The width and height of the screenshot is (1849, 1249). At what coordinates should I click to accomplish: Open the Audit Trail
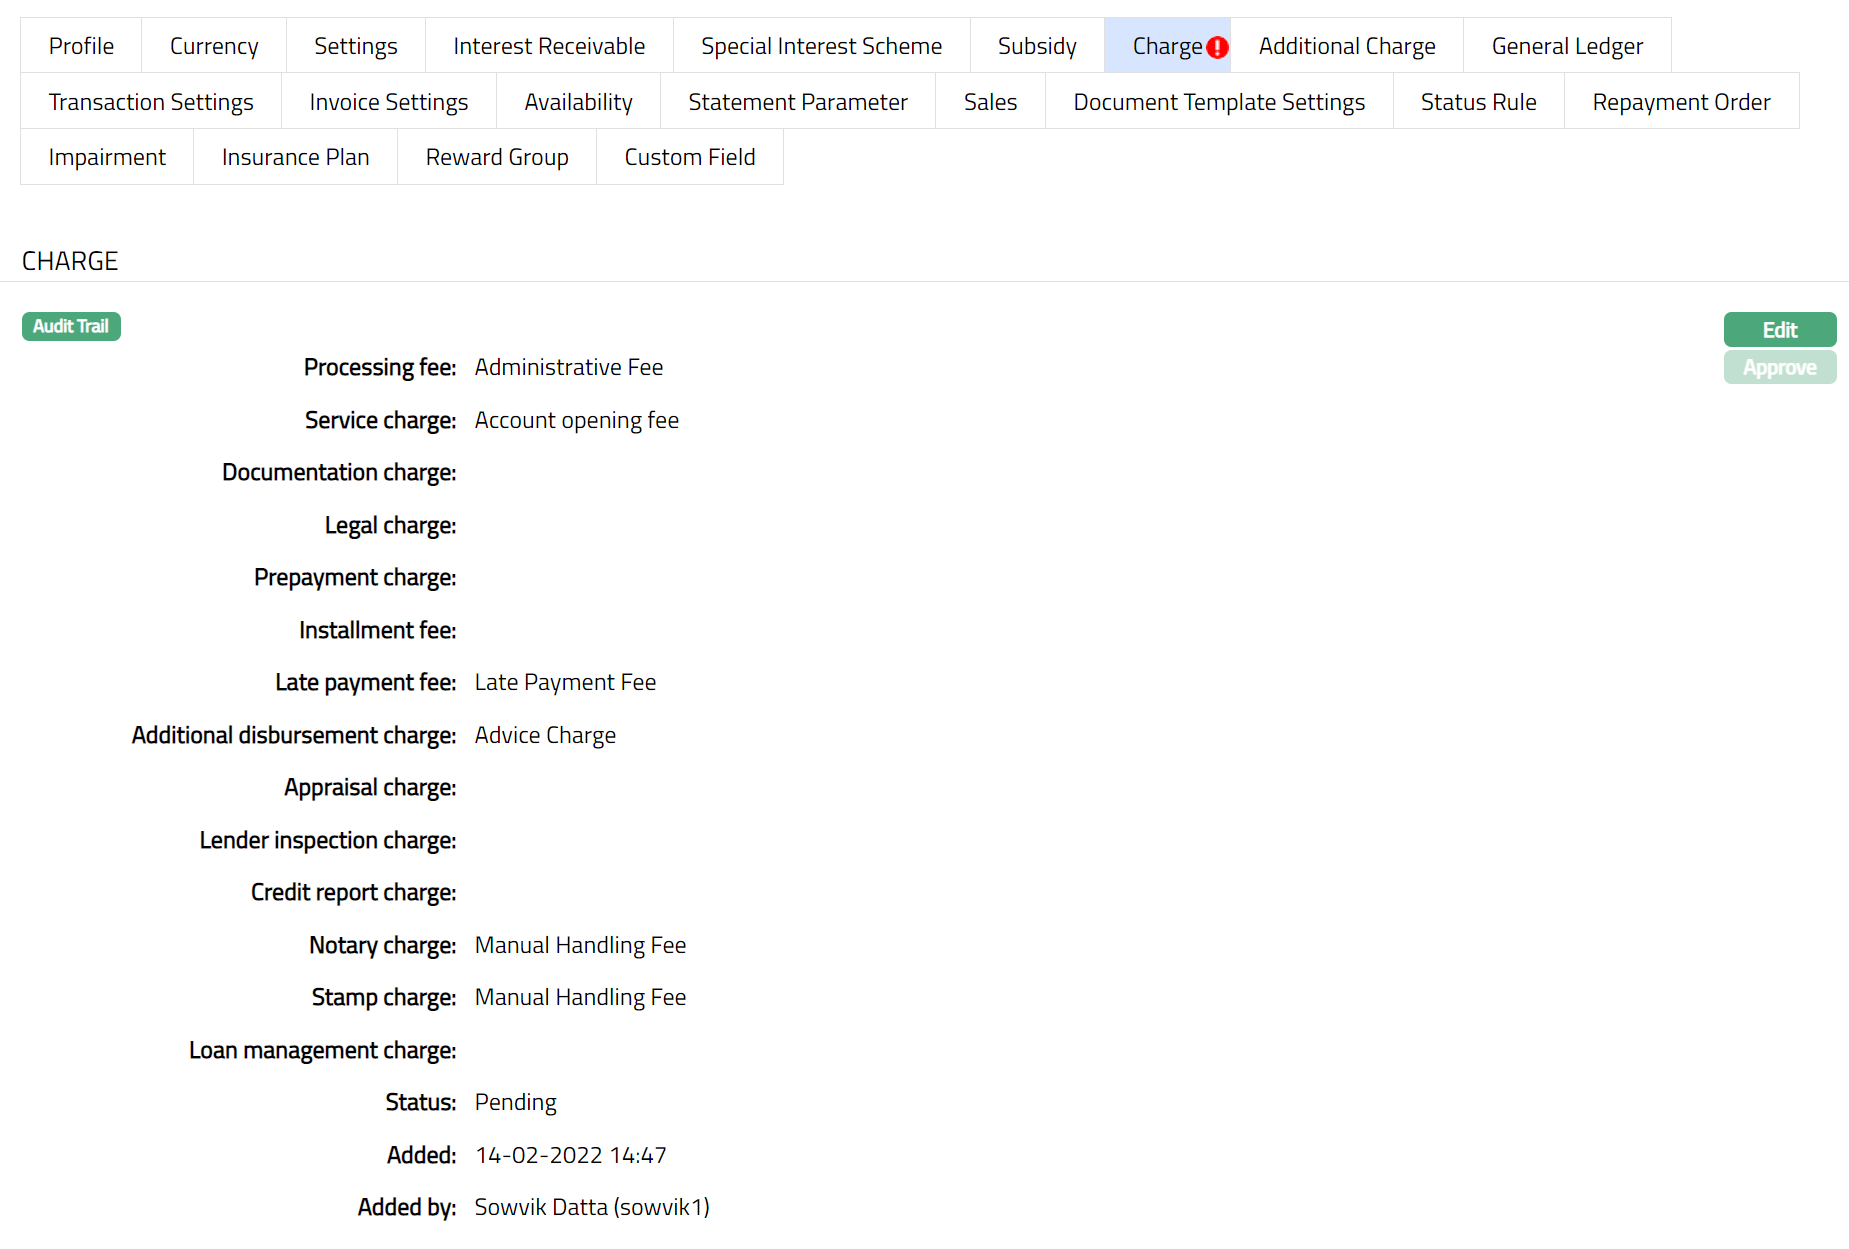tap(71, 327)
